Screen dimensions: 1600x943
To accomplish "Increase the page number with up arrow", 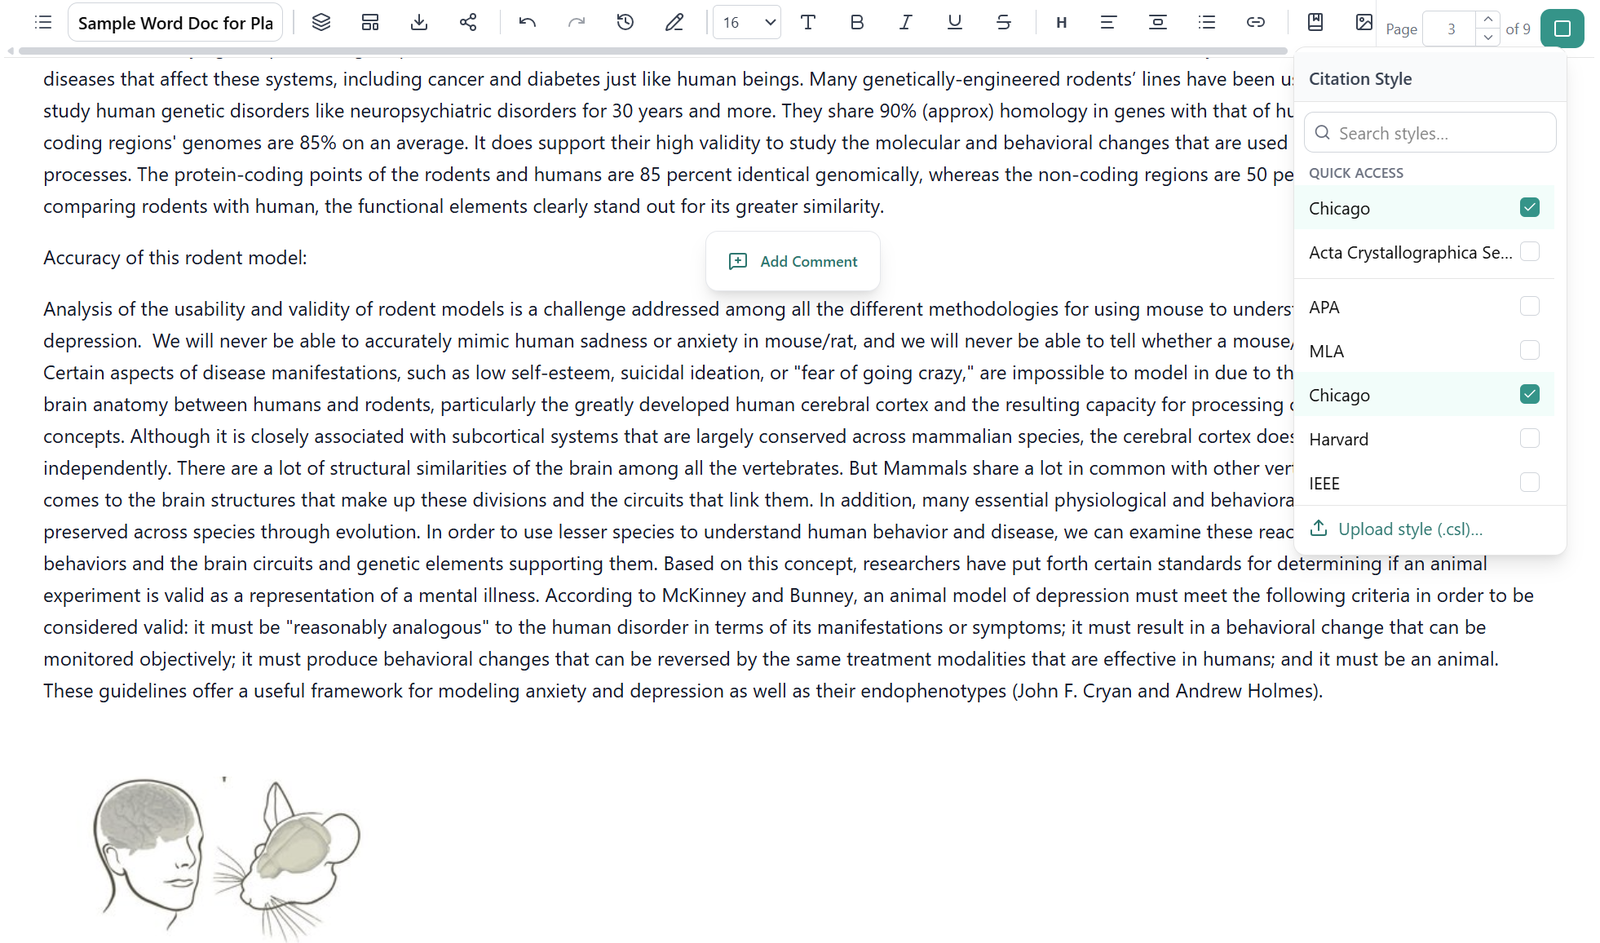I will coord(1488,19).
